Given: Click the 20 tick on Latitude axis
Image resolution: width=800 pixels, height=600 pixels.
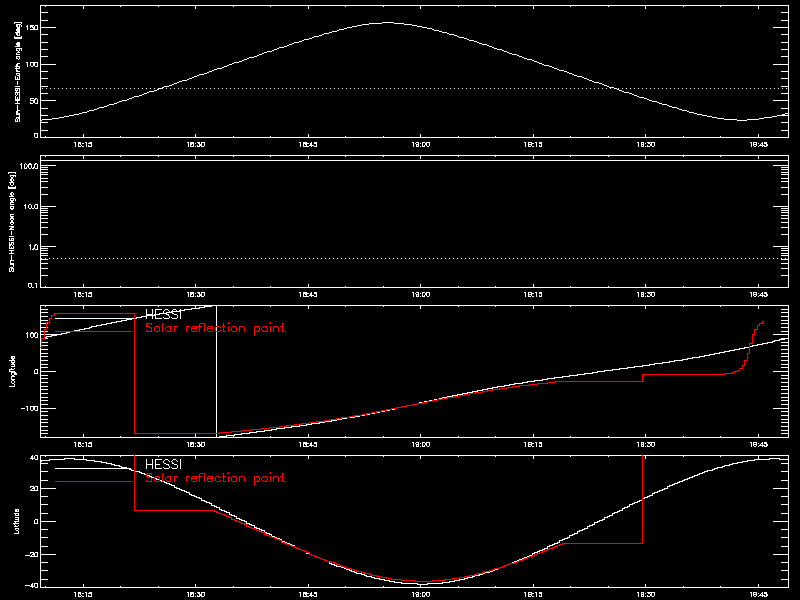Looking at the screenshot, I should click(34, 489).
